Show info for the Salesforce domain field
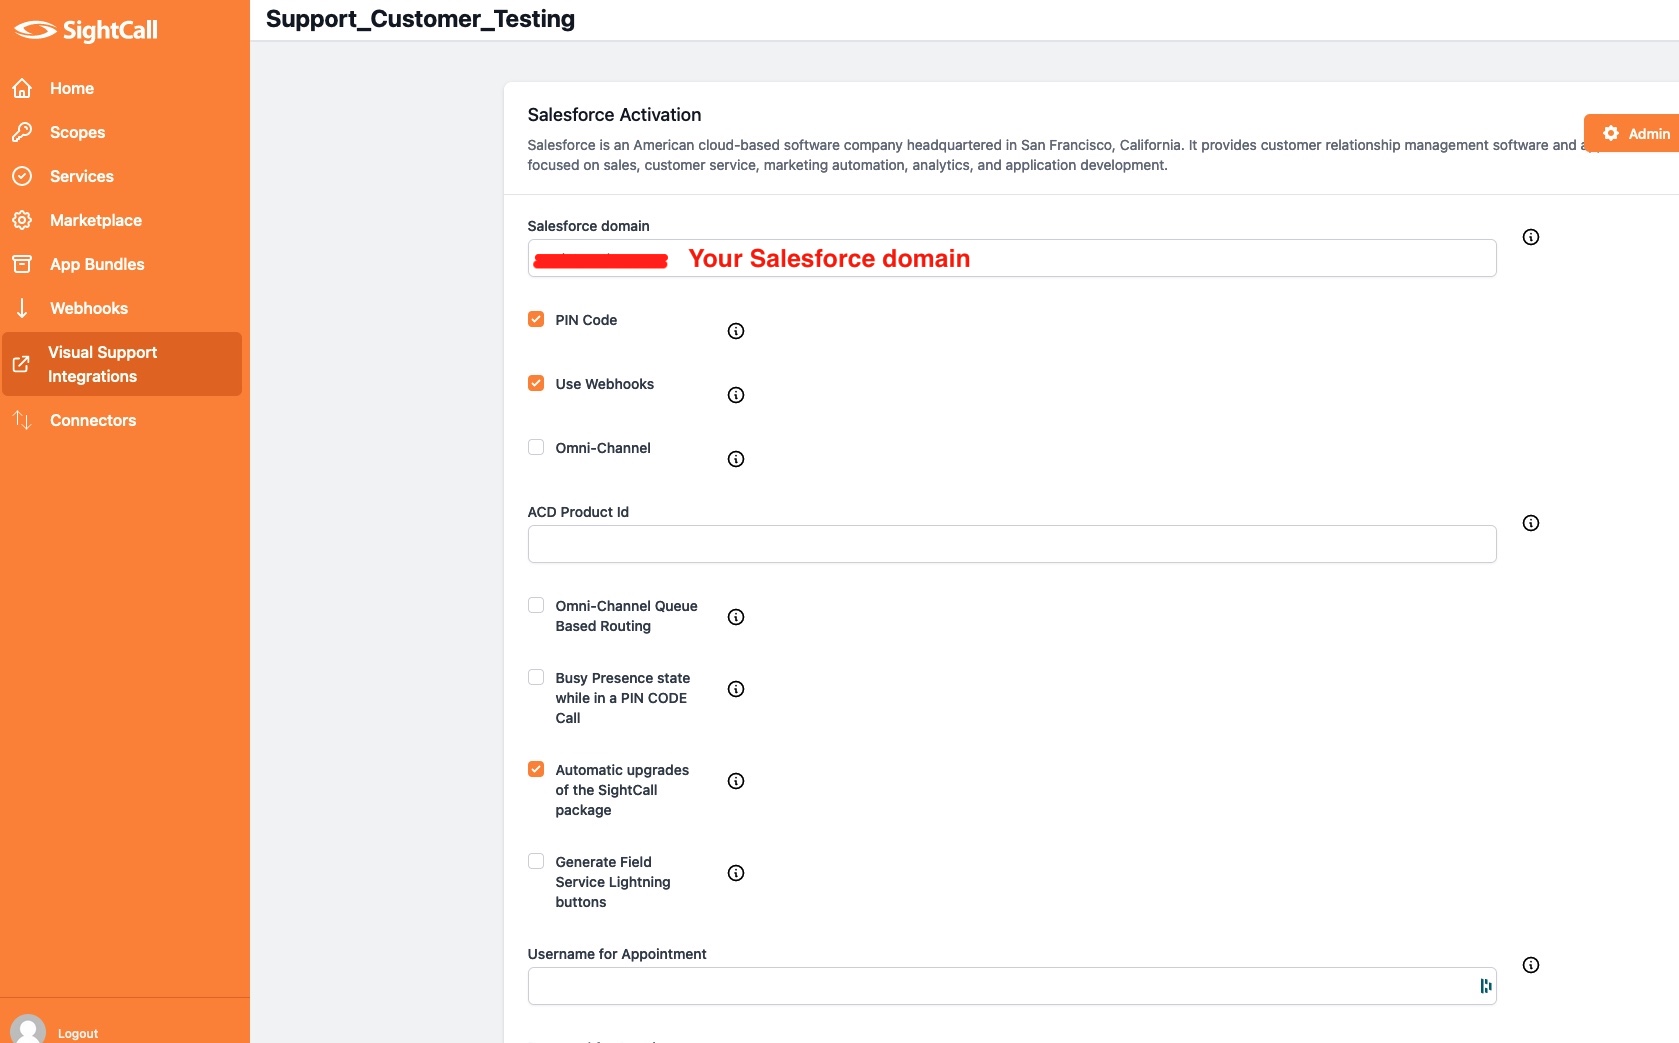Viewport: 1679px width, 1043px height. click(1531, 237)
